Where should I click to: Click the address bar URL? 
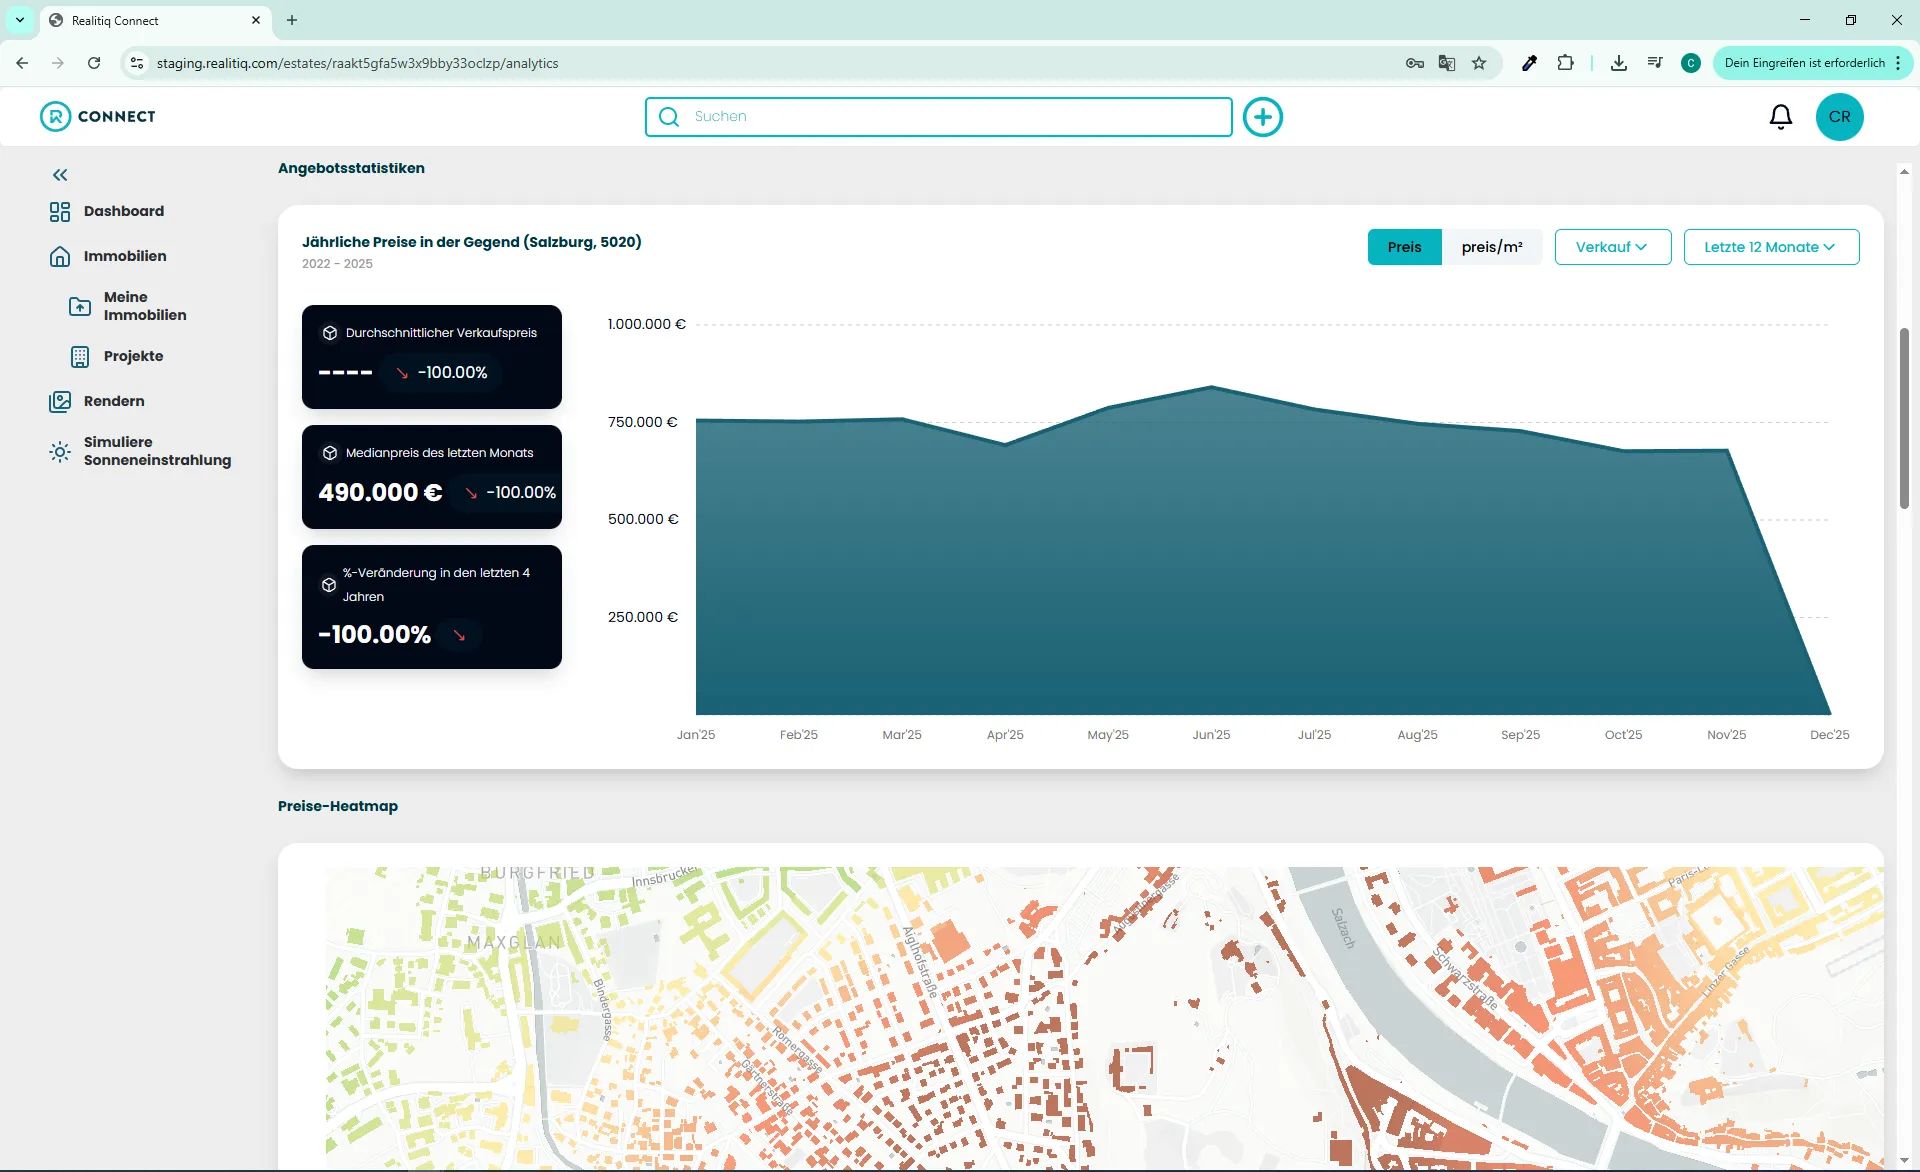357,63
